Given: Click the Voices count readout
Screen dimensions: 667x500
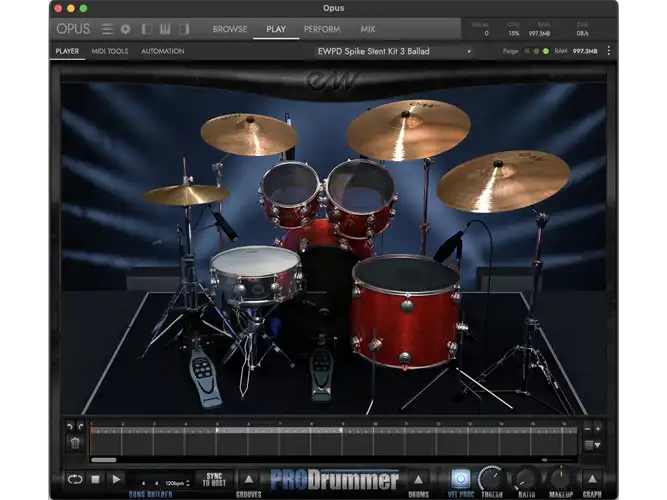Looking at the screenshot, I should 481,29.
